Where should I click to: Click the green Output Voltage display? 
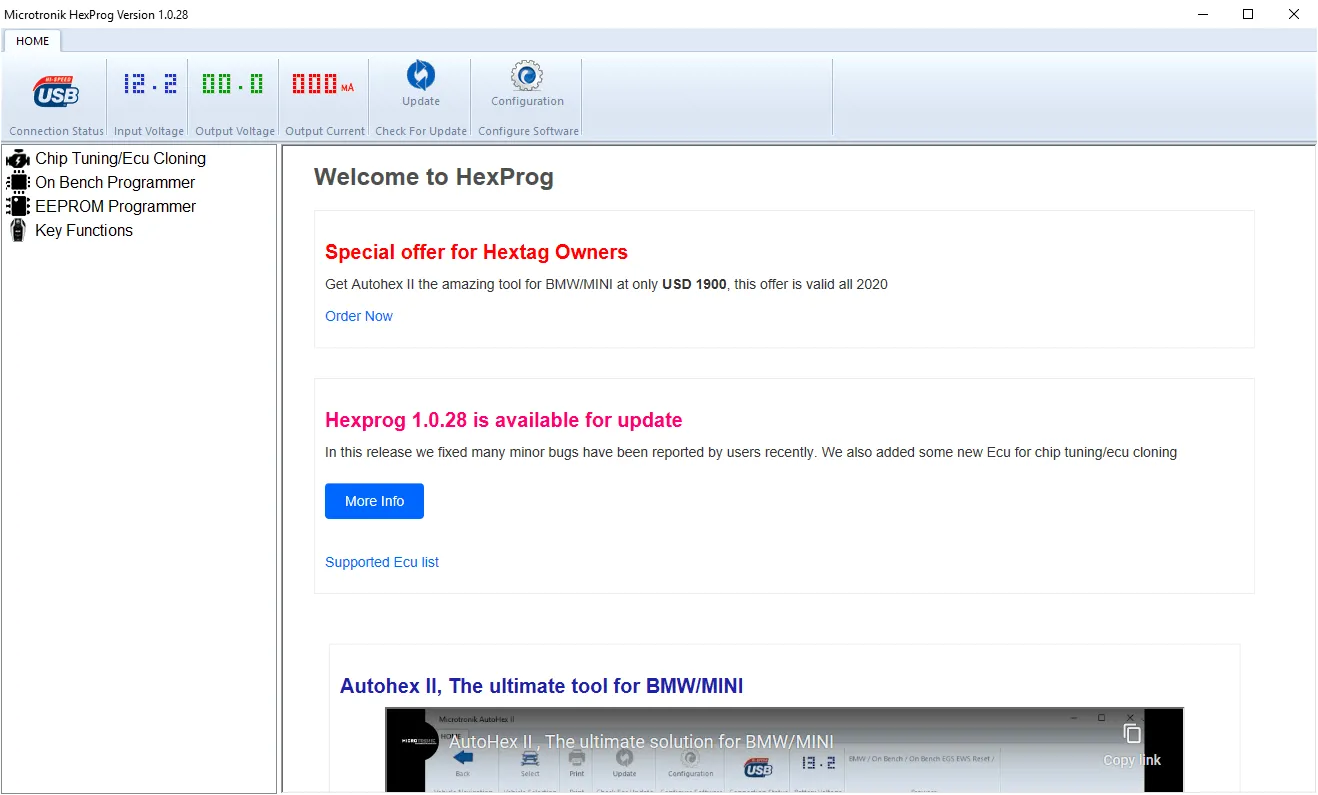[233, 84]
